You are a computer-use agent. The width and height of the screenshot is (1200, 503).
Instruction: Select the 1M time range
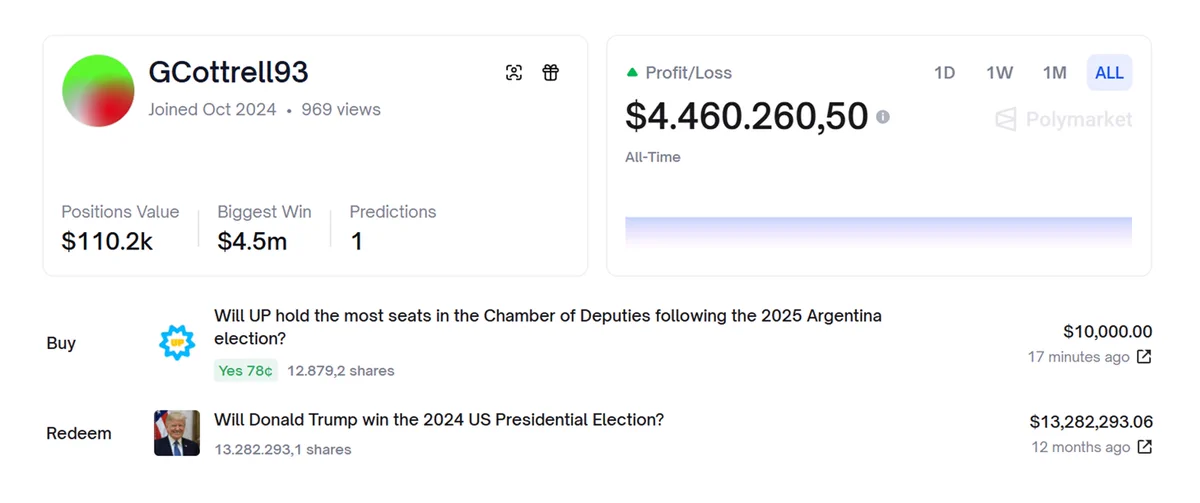[1054, 73]
